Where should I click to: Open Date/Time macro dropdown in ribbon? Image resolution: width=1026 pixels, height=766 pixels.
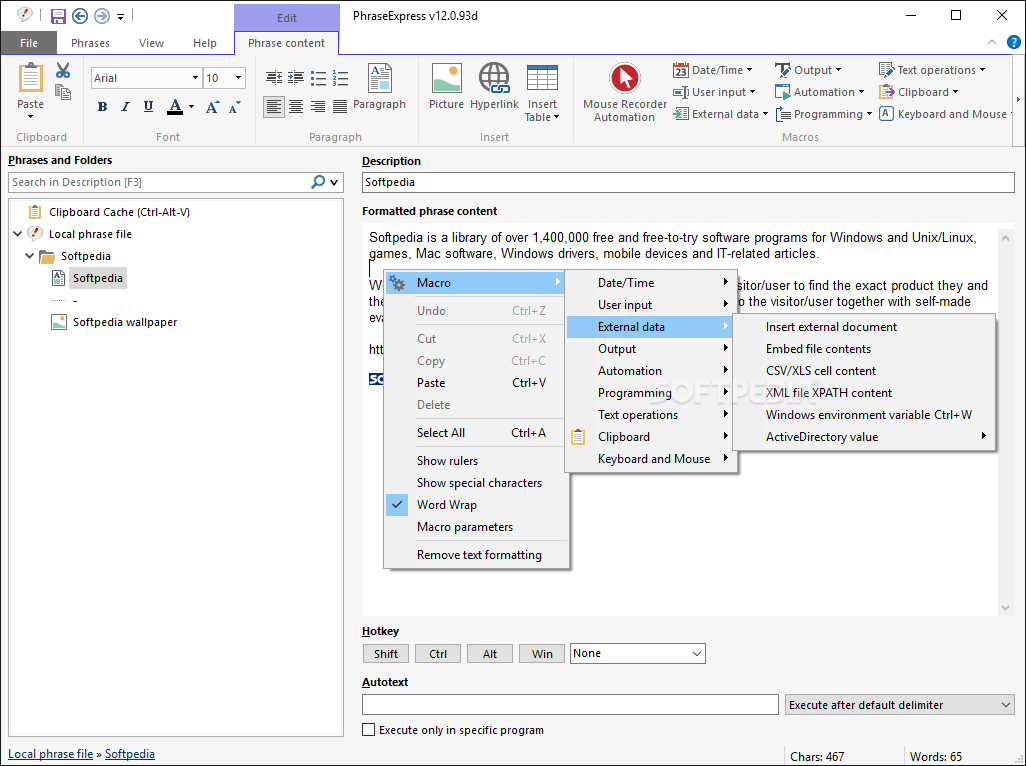(x=713, y=70)
